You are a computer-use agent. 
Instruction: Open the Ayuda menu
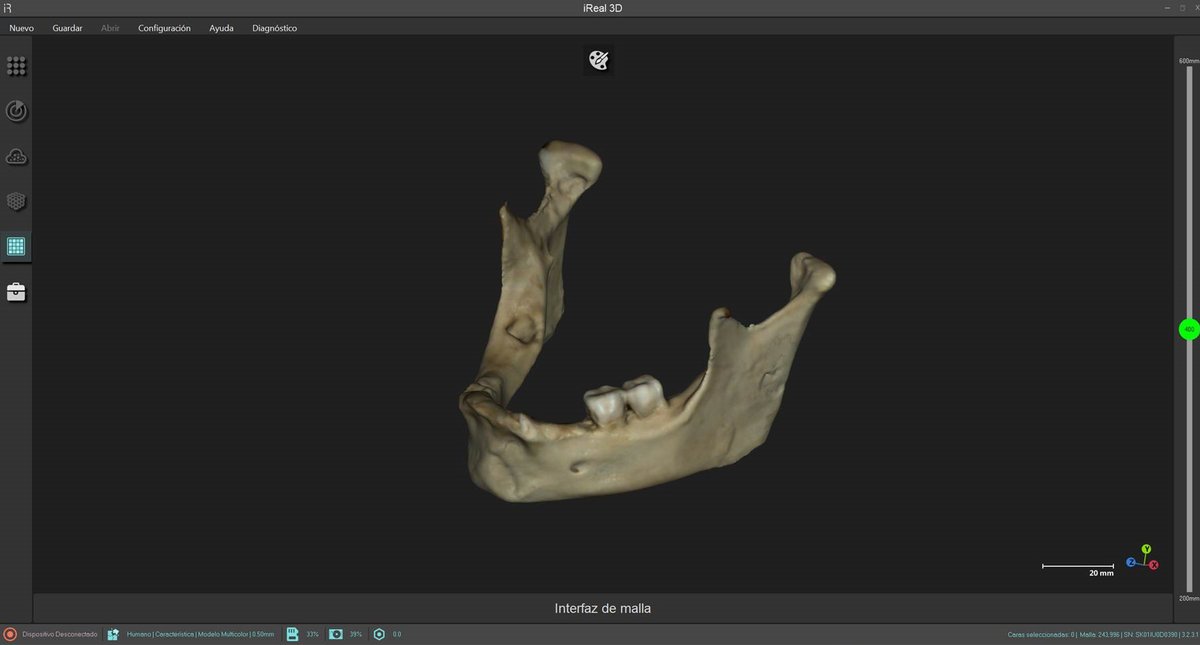221,28
